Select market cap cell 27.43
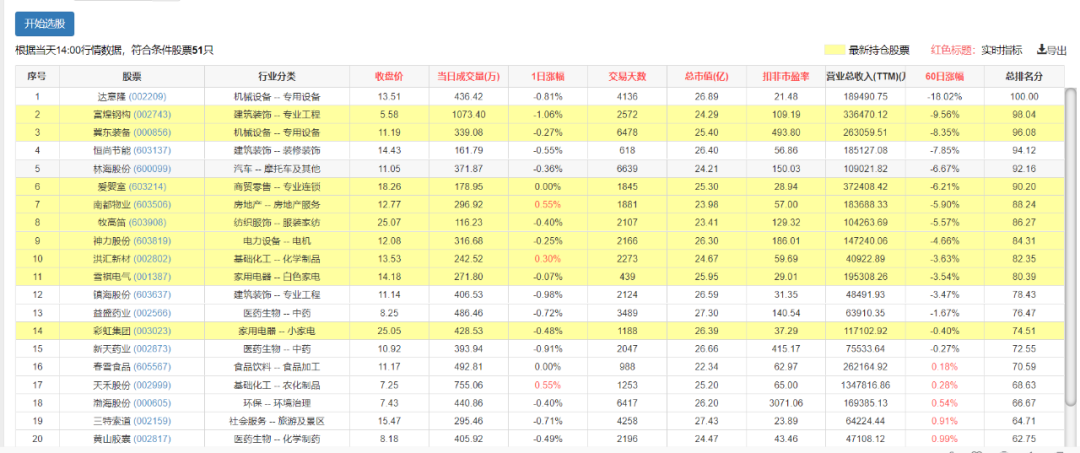The image size is (1080, 453). (707, 421)
